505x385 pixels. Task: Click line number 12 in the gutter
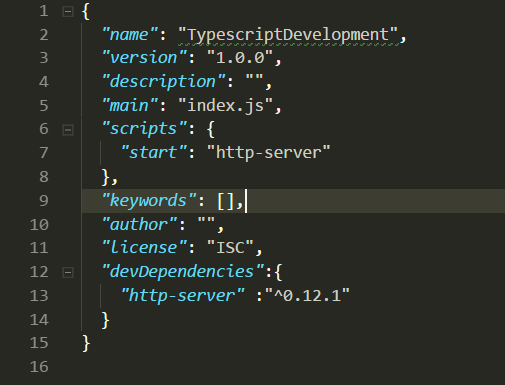point(39,272)
